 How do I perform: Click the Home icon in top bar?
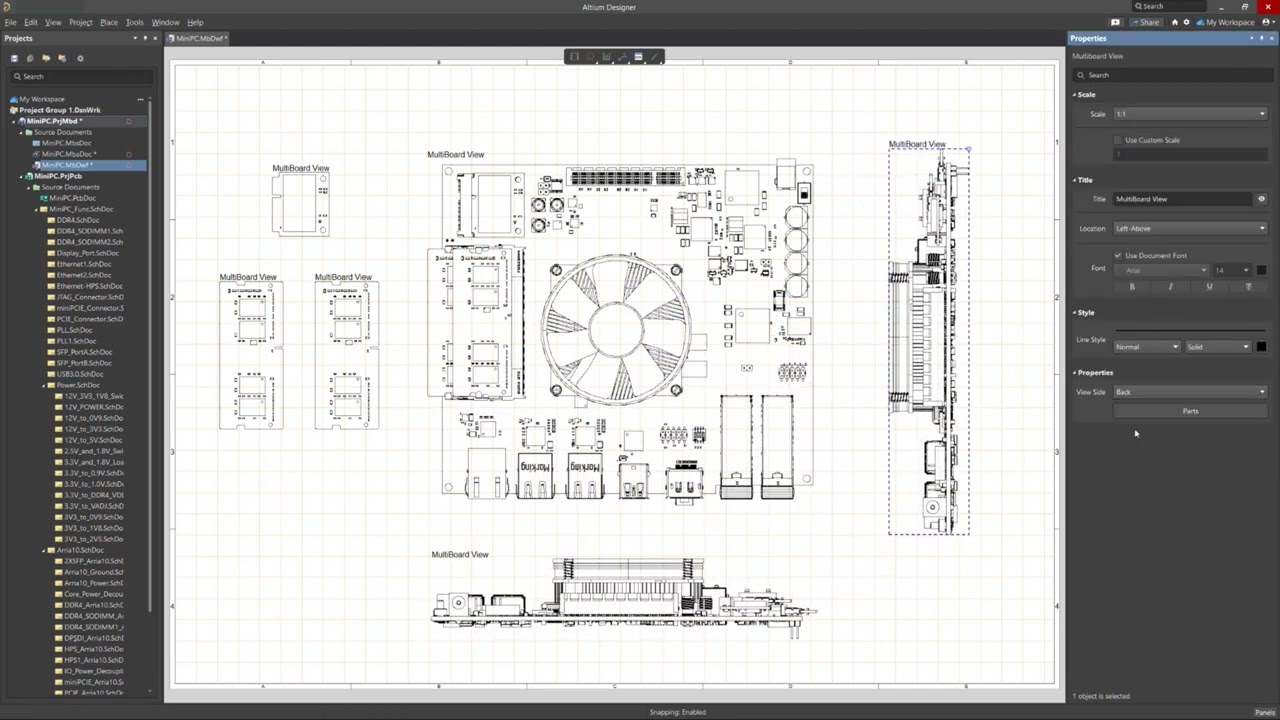click(1175, 22)
